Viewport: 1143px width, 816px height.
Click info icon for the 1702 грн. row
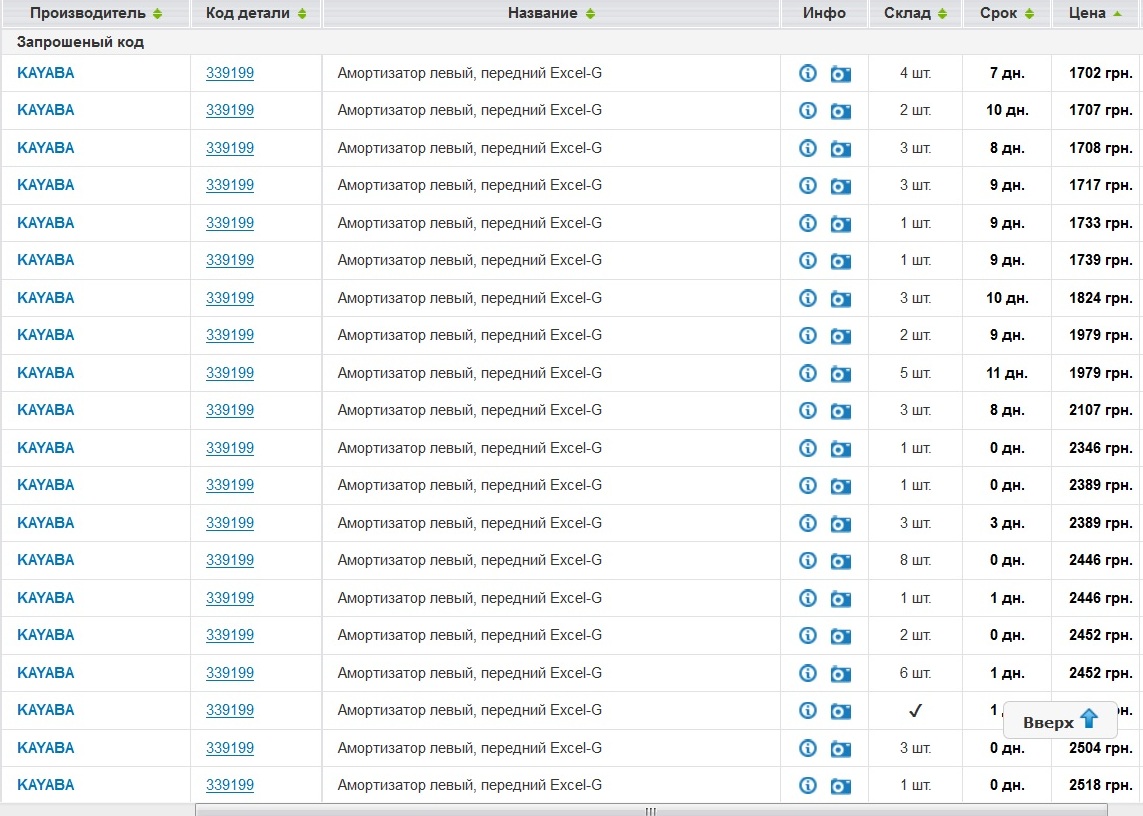808,73
